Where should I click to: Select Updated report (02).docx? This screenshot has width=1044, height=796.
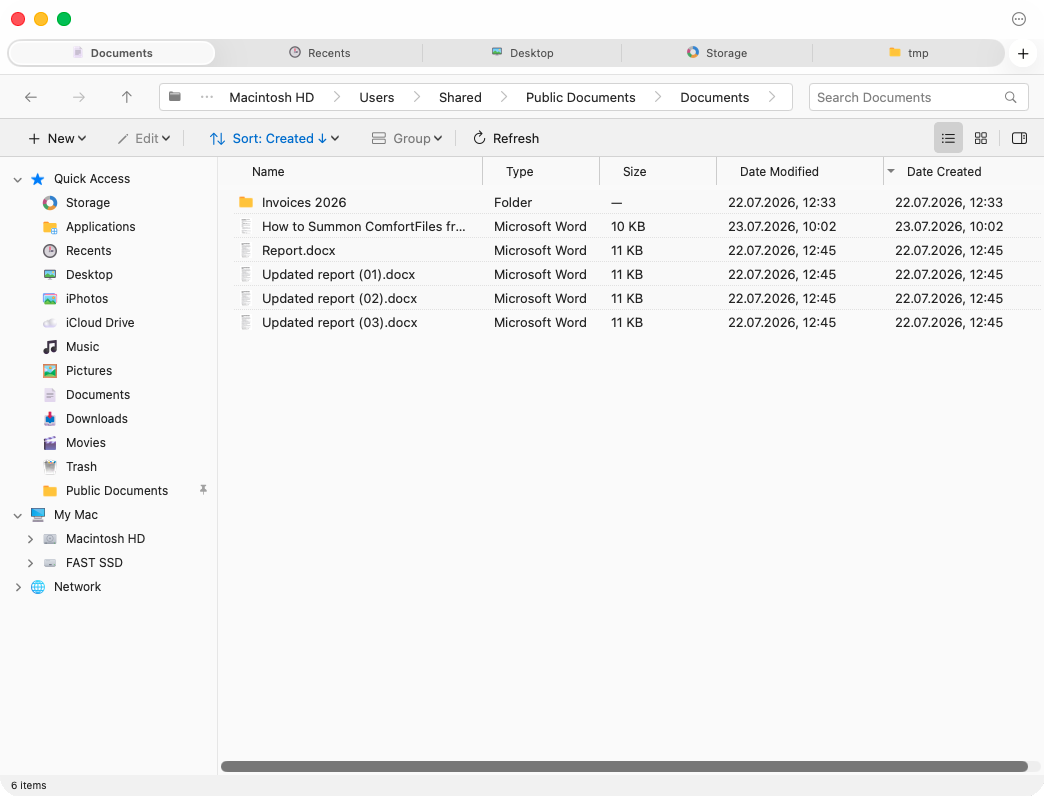click(x=637, y=298)
